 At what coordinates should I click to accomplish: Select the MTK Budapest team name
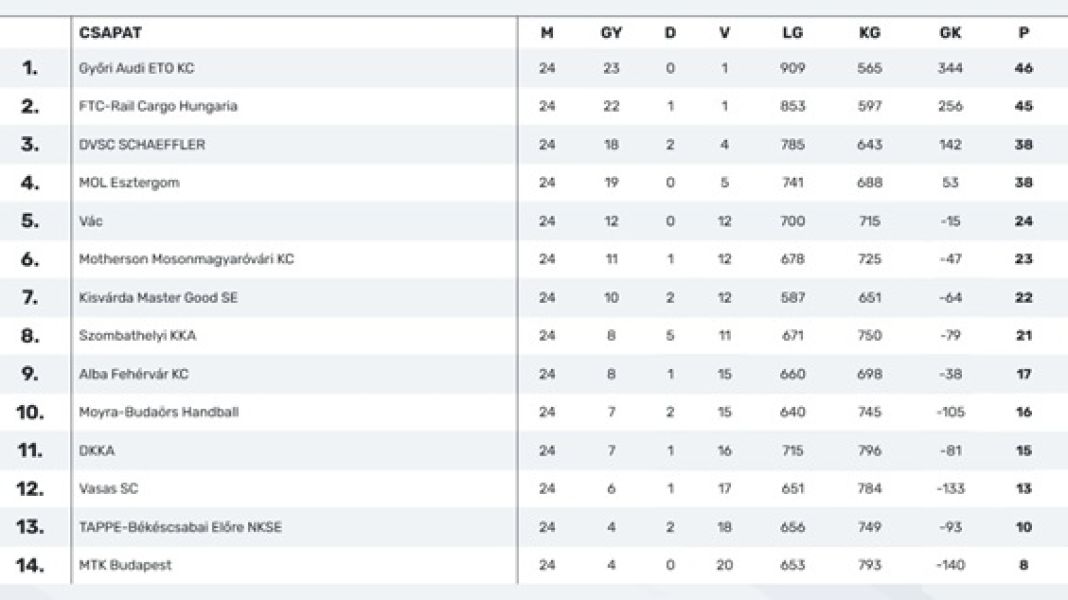[x=125, y=565]
